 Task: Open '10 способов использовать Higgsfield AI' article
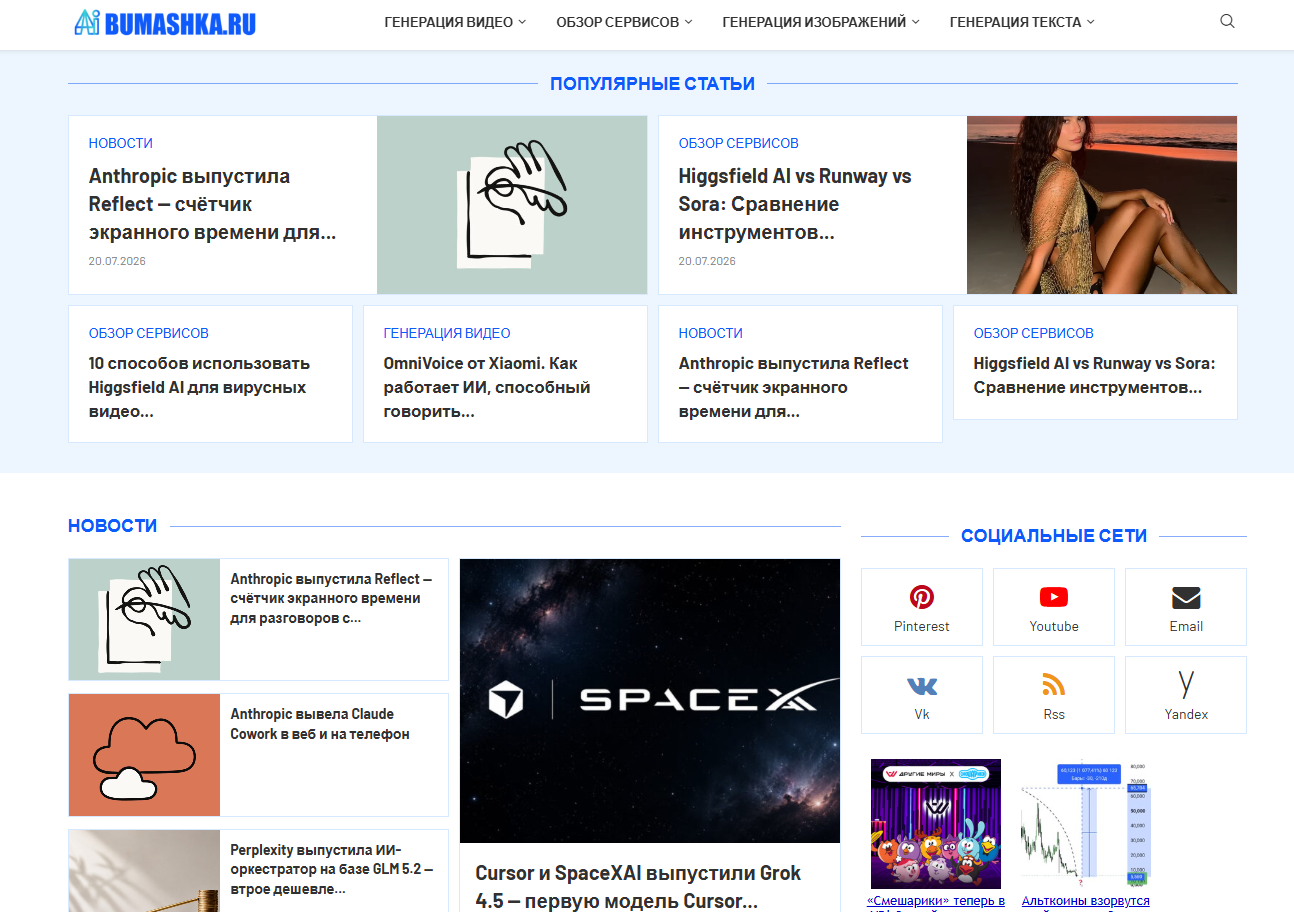(x=199, y=387)
